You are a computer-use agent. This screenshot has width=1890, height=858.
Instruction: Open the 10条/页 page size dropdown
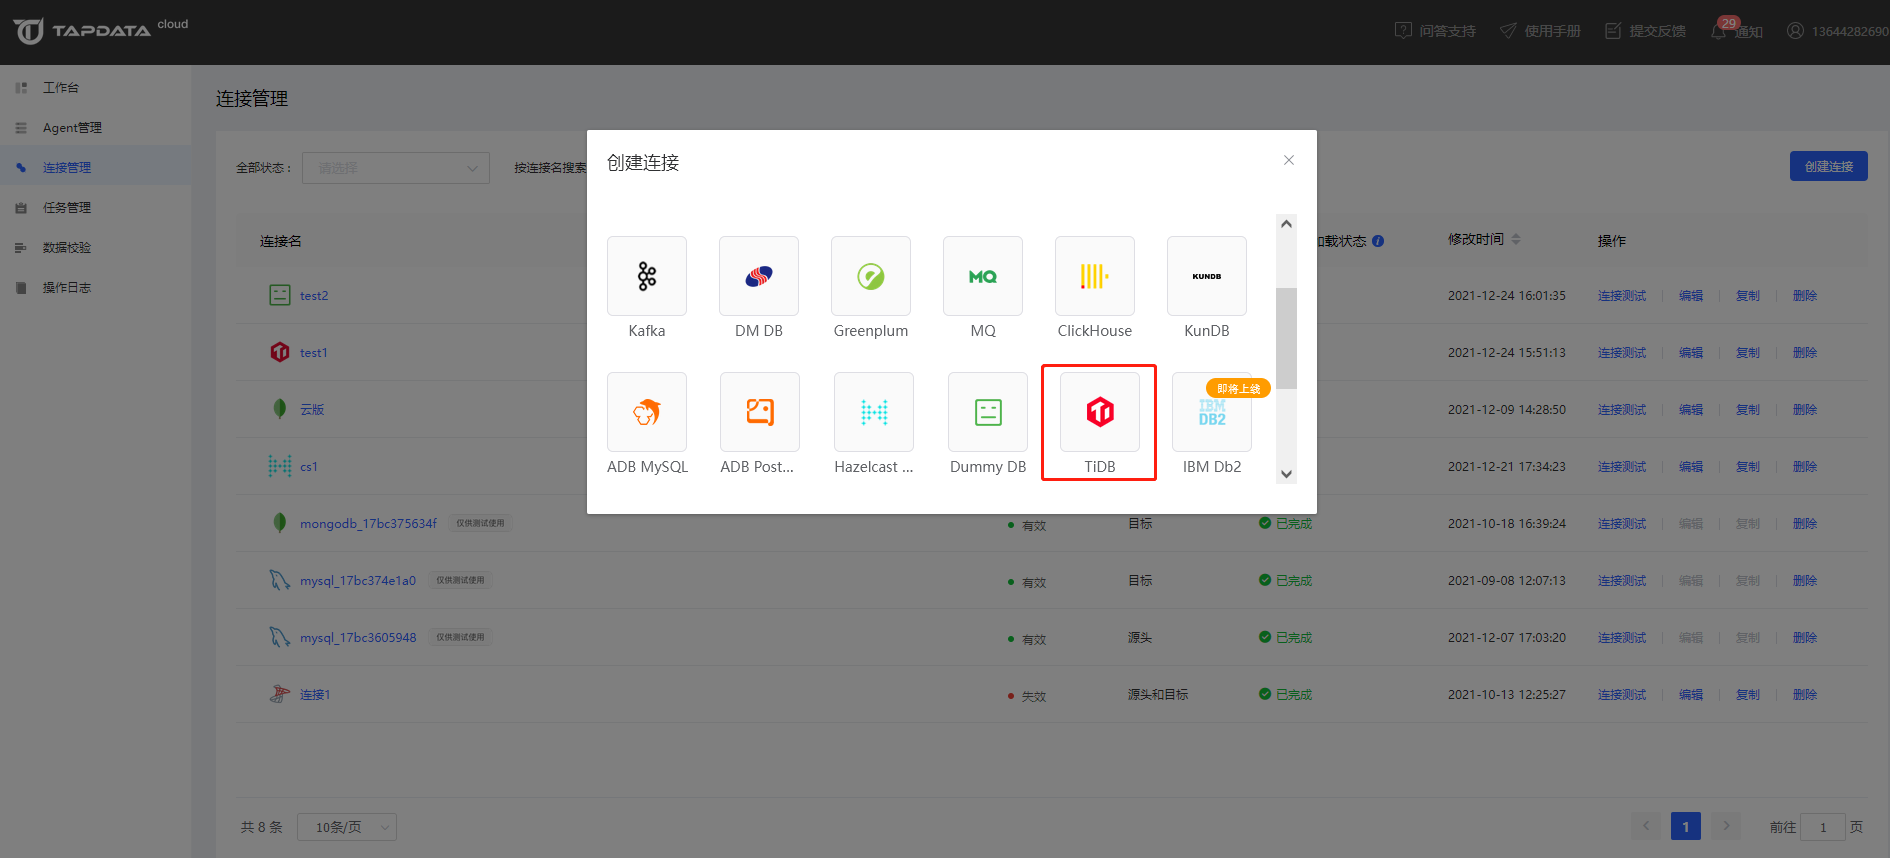coord(347,827)
